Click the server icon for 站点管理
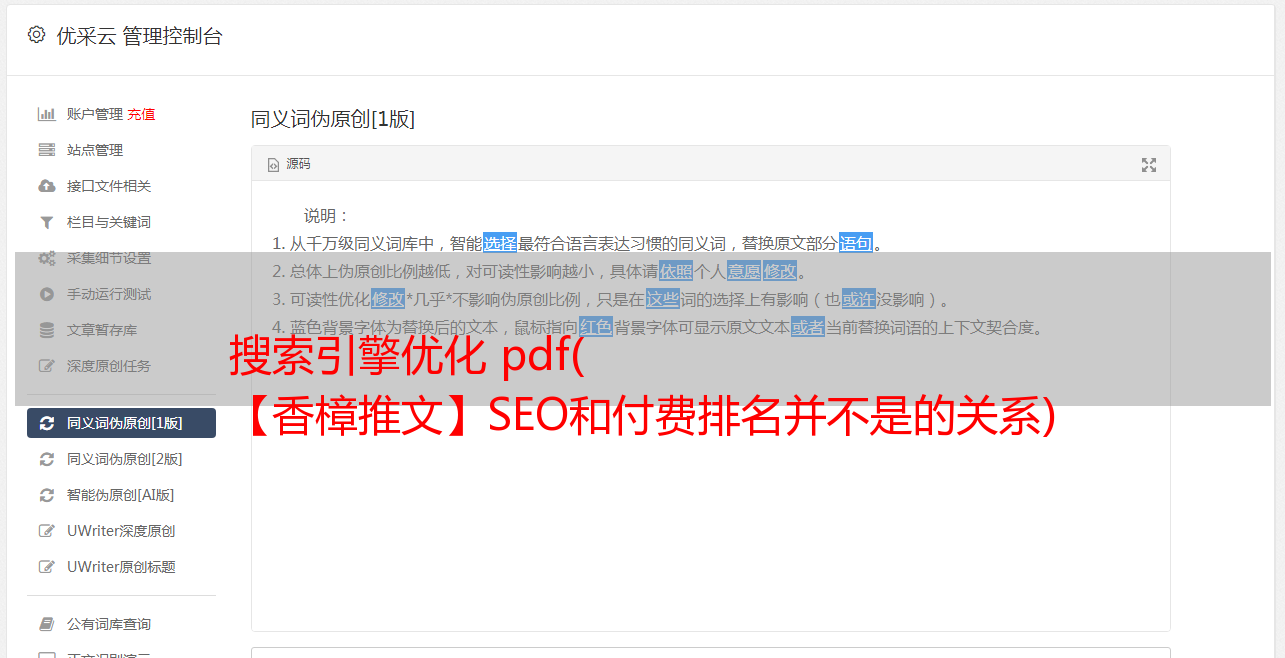 [x=46, y=150]
